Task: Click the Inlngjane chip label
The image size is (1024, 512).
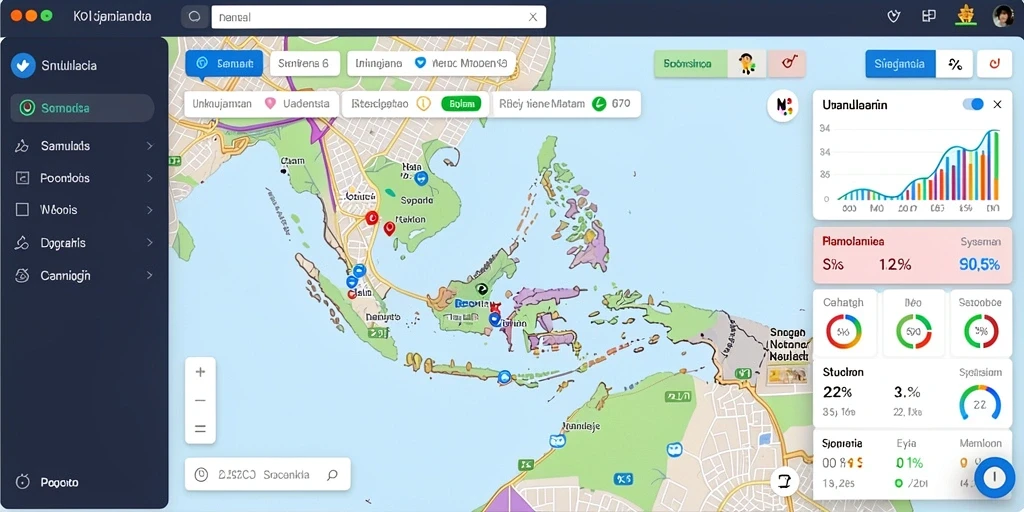Action: coord(378,63)
